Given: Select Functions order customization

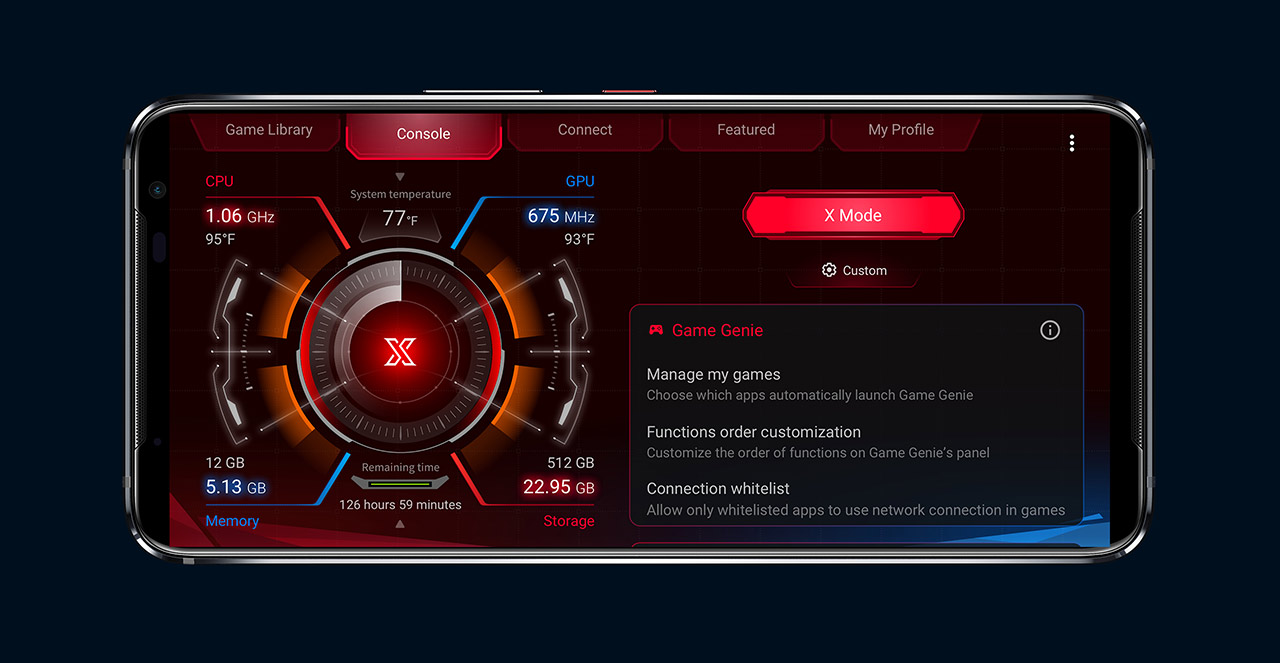Looking at the screenshot, I should pyautogui.click(x=855, y=442).
